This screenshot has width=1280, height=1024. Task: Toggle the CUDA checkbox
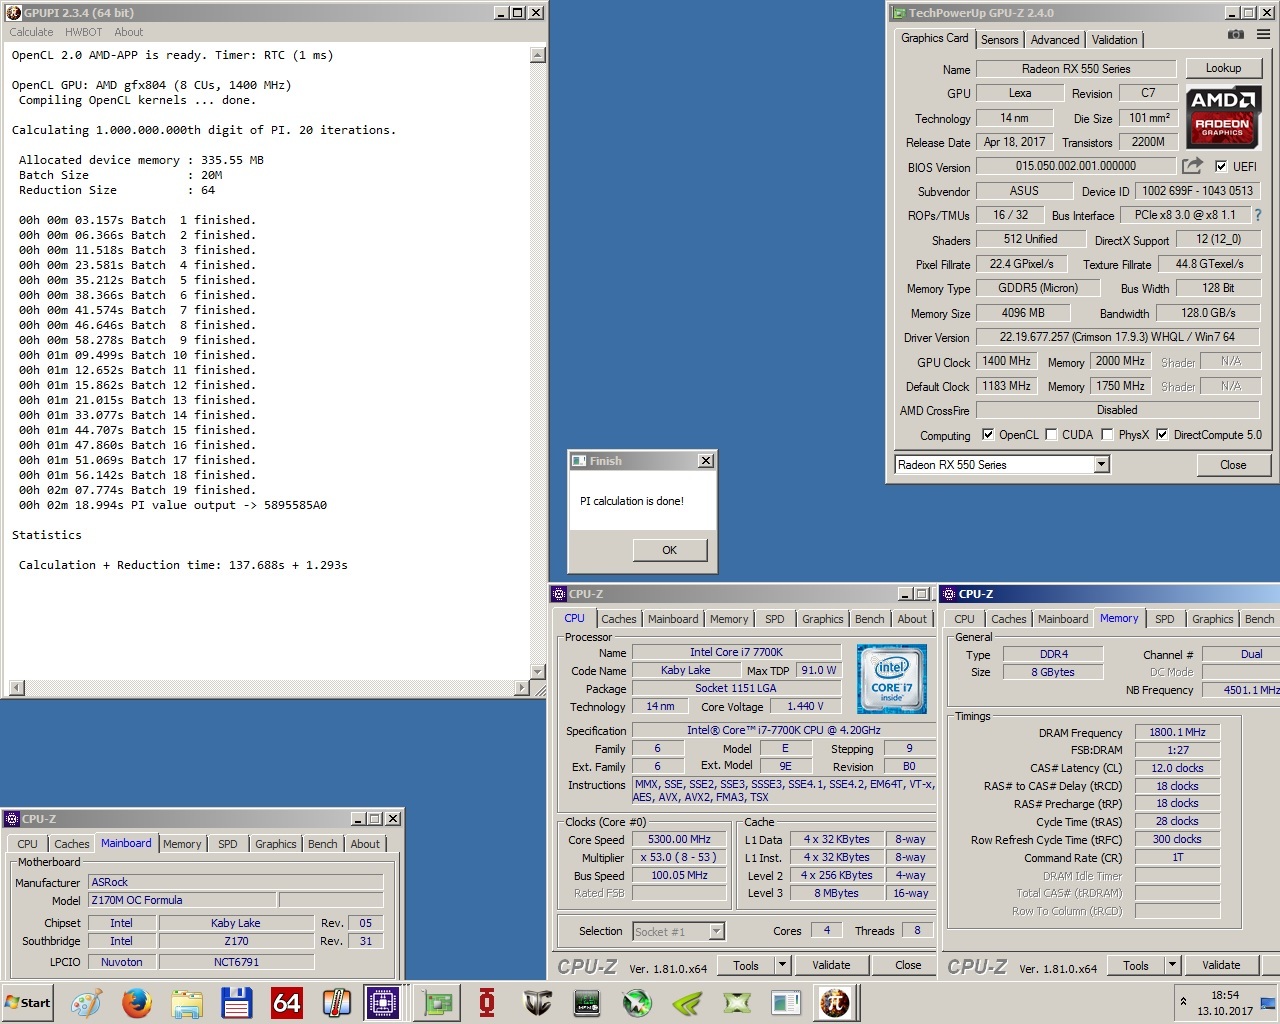coord(1051,434)
